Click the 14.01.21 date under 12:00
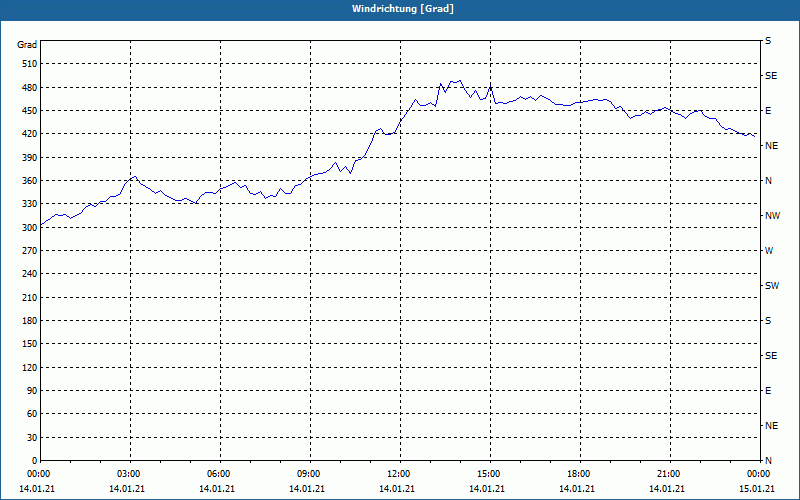This screenshot has height=500, width=800. coord(397,489)
